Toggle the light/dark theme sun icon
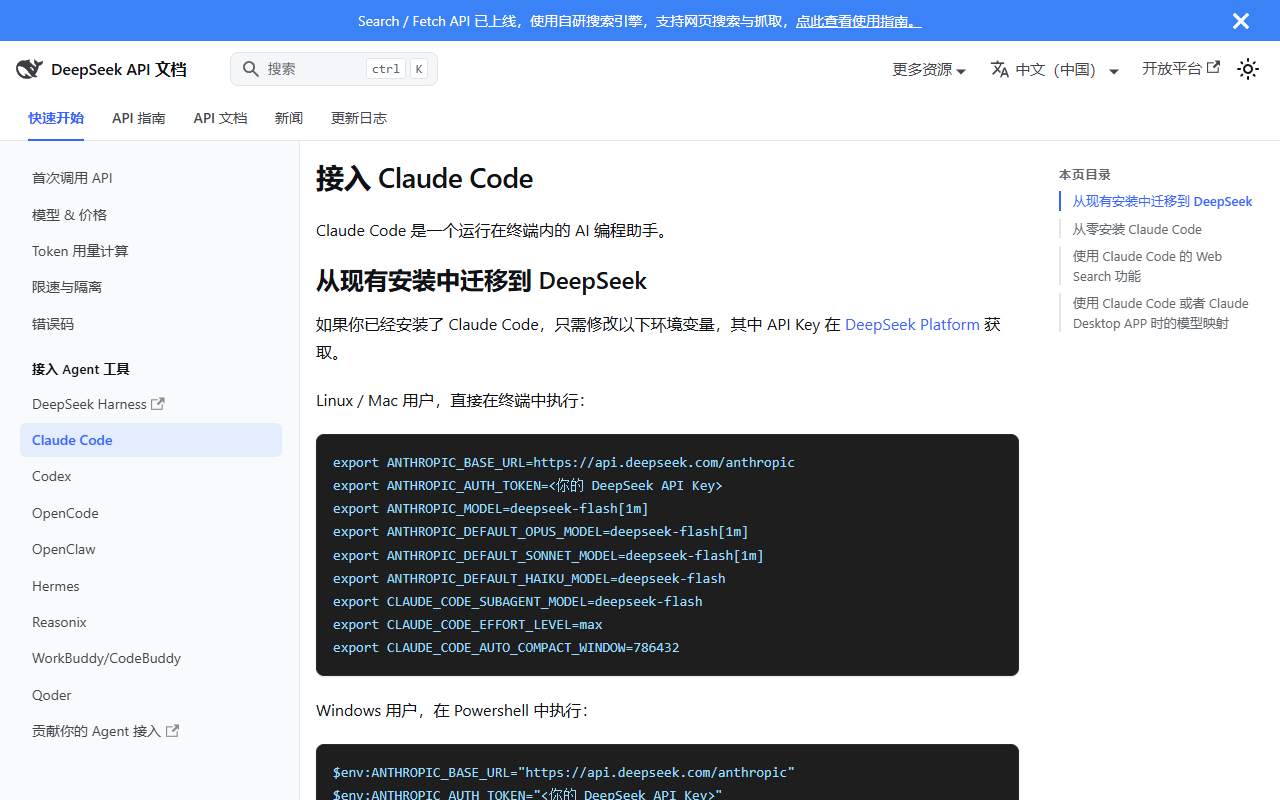Image resolution: width=1280 pixels, height=800 pixels. 1247,69
